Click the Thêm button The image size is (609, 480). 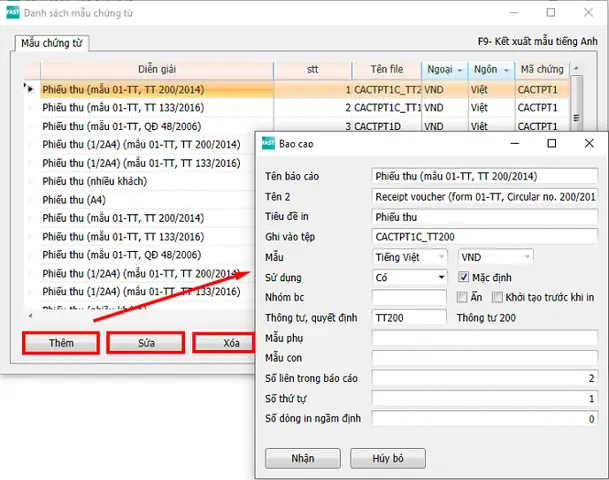coord(61,343)
